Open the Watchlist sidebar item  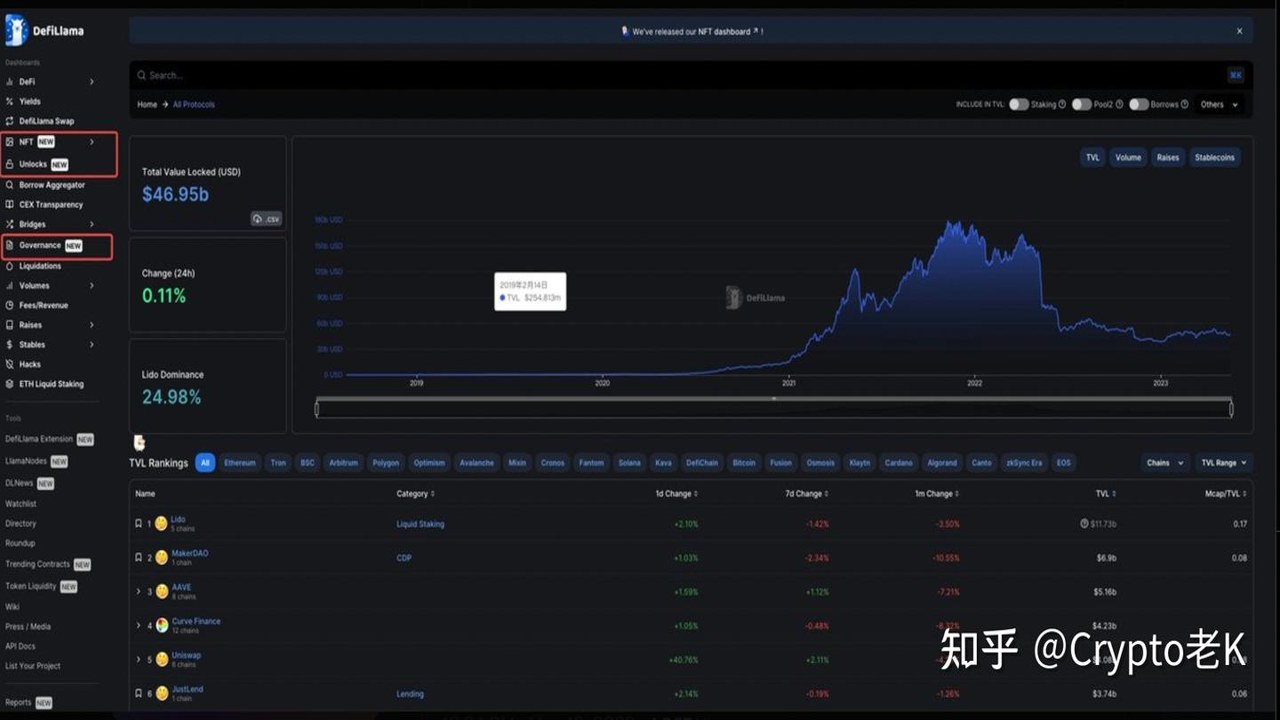click(x=21, y=503)
